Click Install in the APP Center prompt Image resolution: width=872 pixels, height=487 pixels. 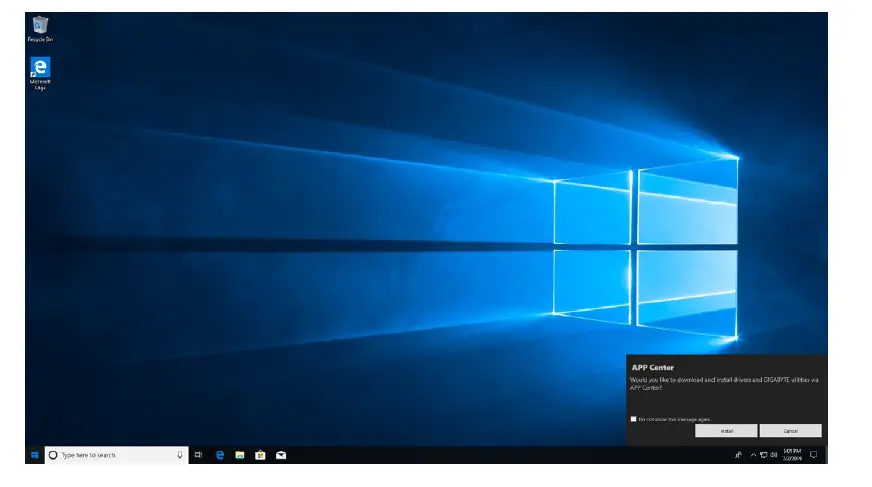[726, 431]
